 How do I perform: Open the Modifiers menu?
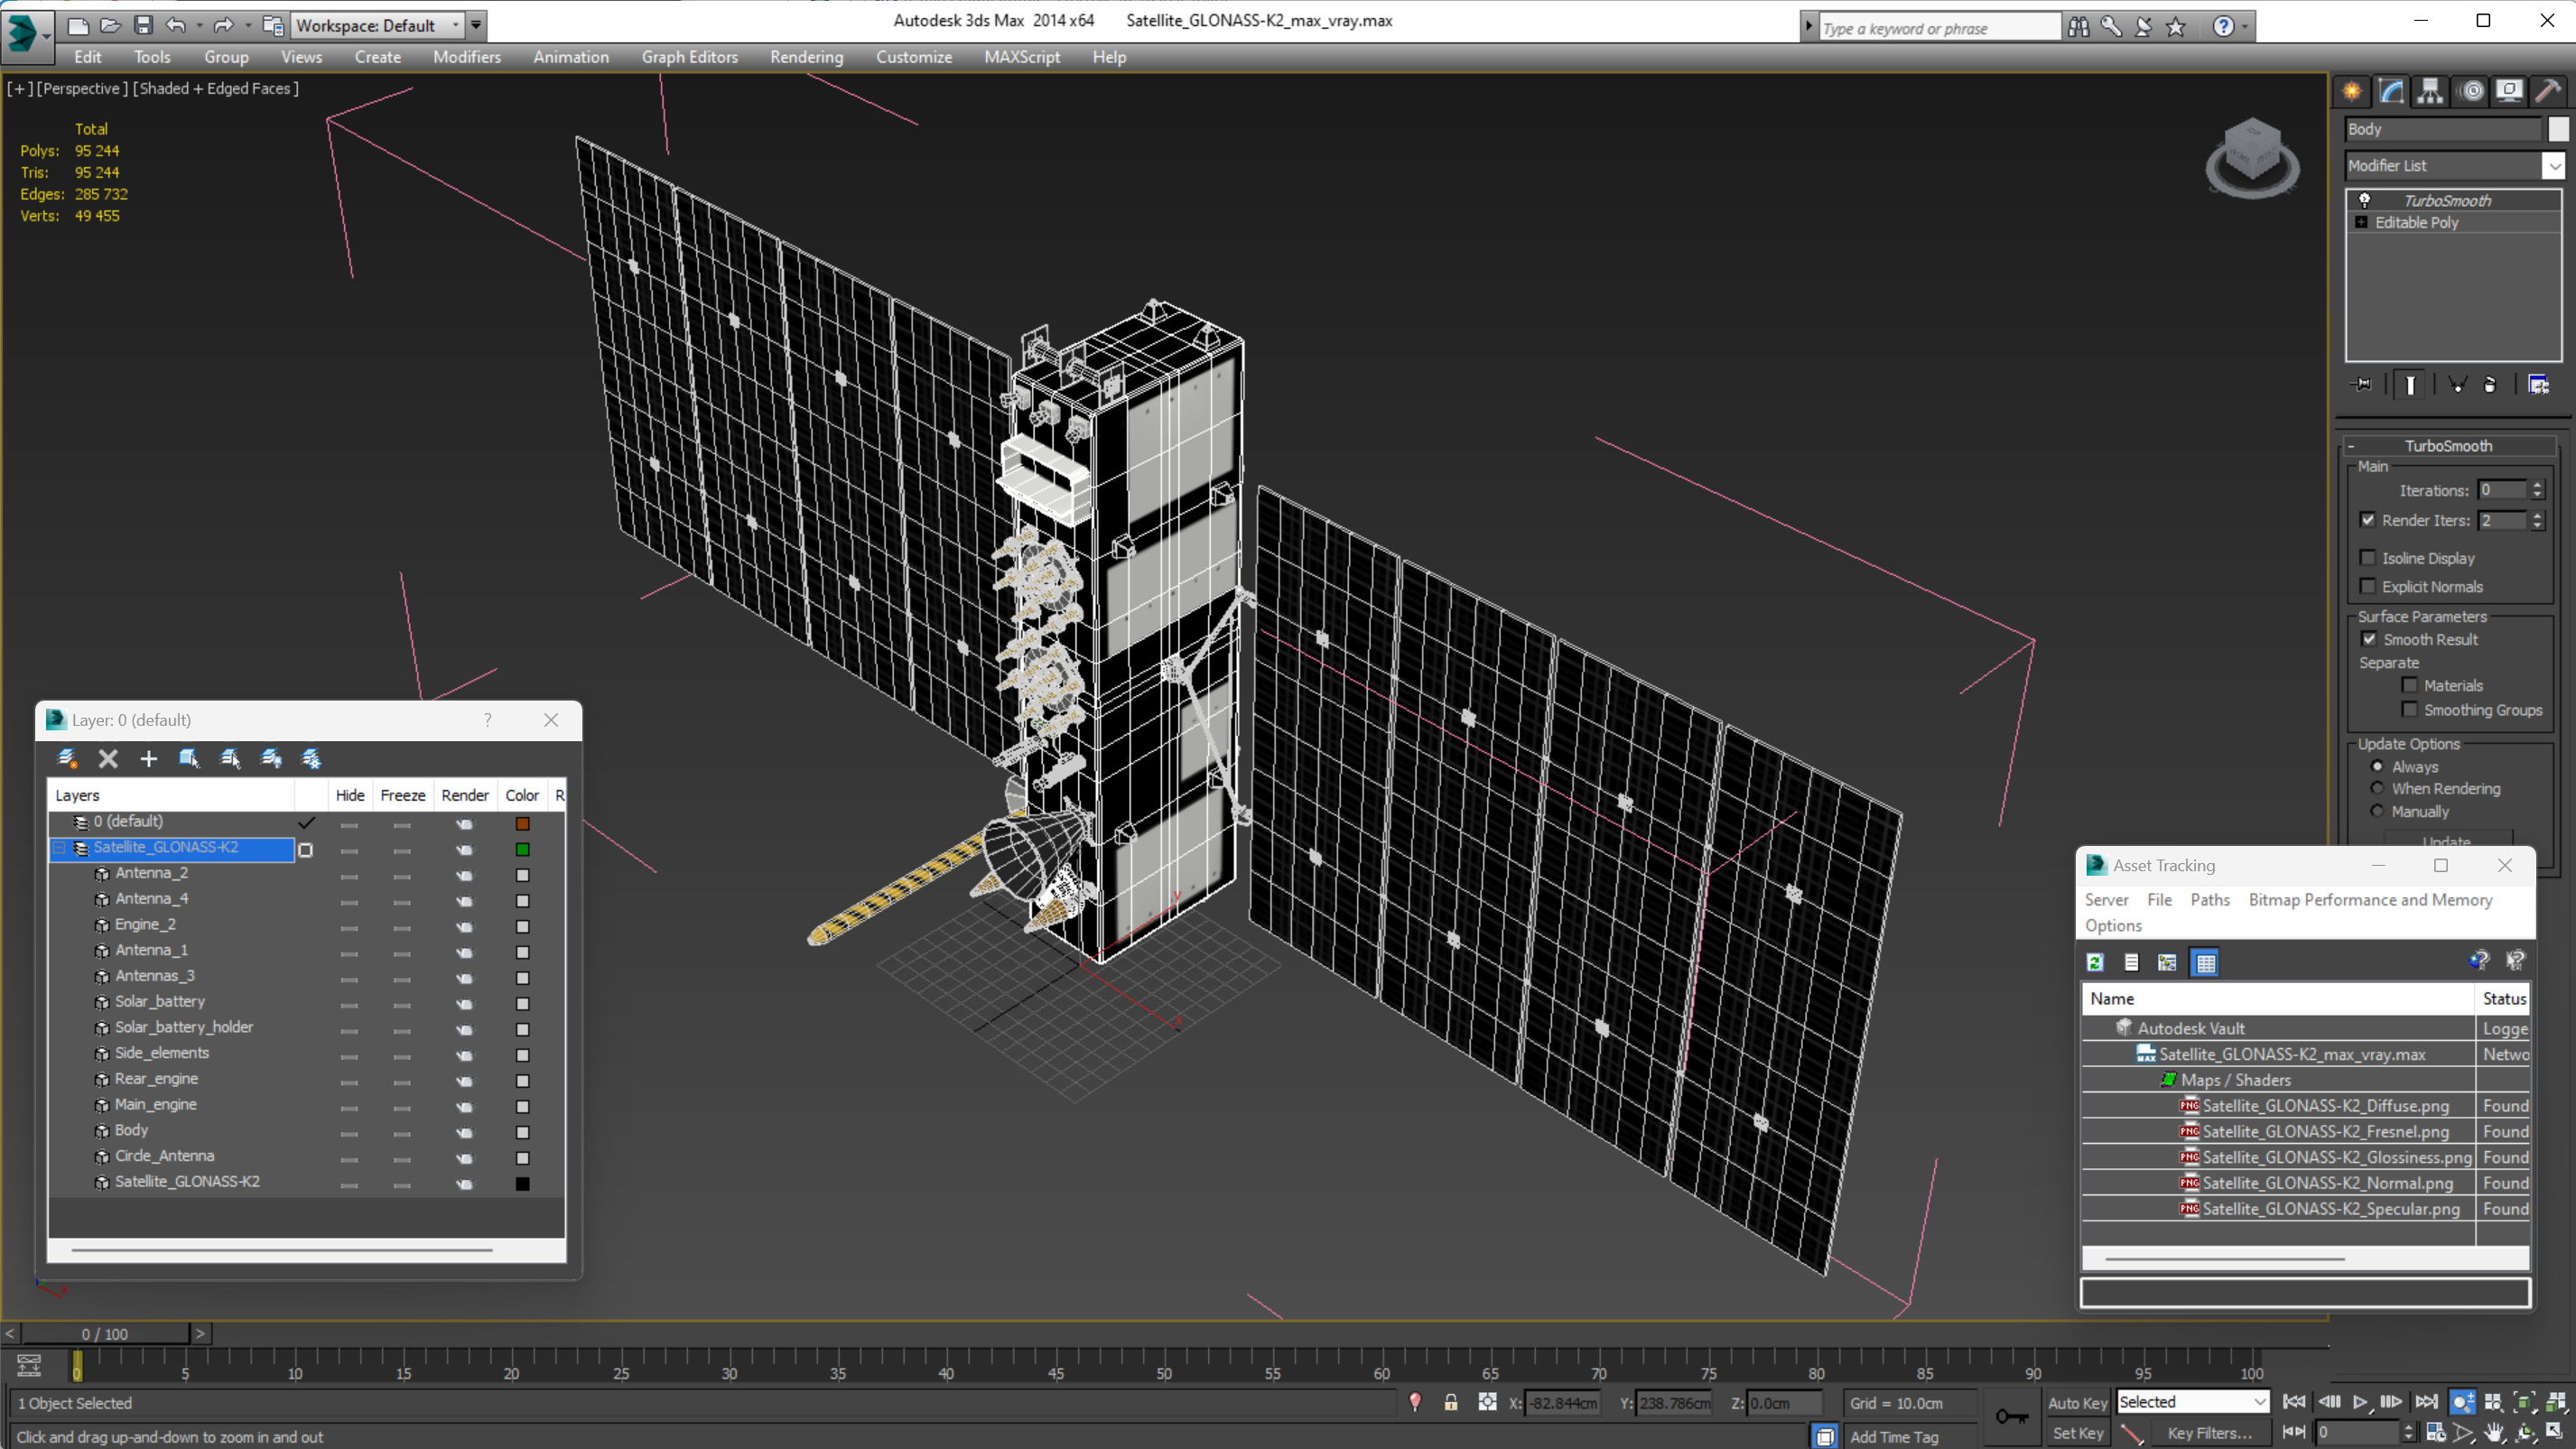click(467, 57)
